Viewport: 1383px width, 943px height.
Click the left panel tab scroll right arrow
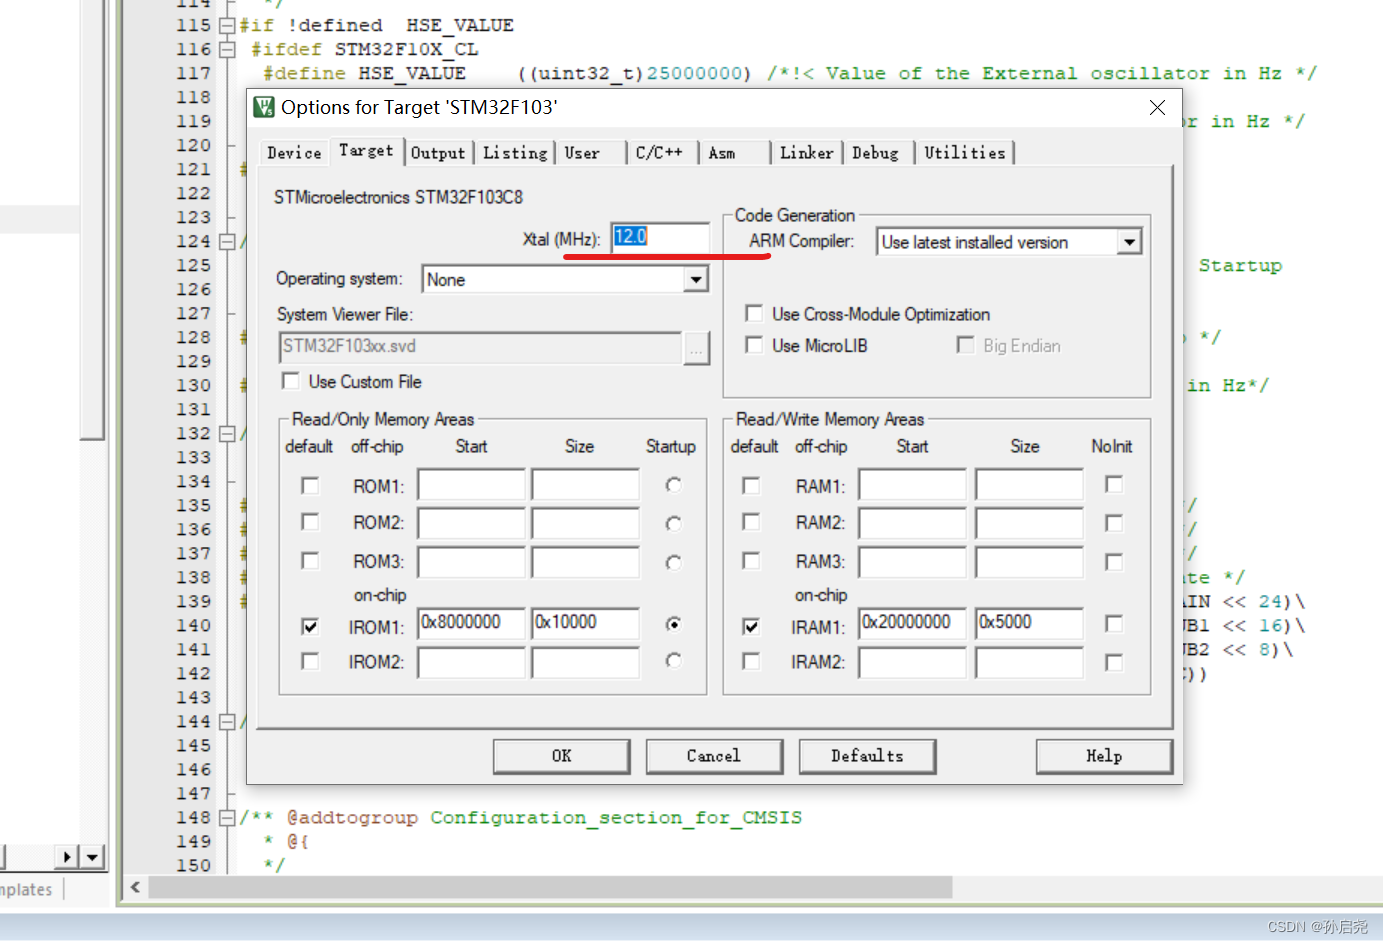(x=67, y=856)
